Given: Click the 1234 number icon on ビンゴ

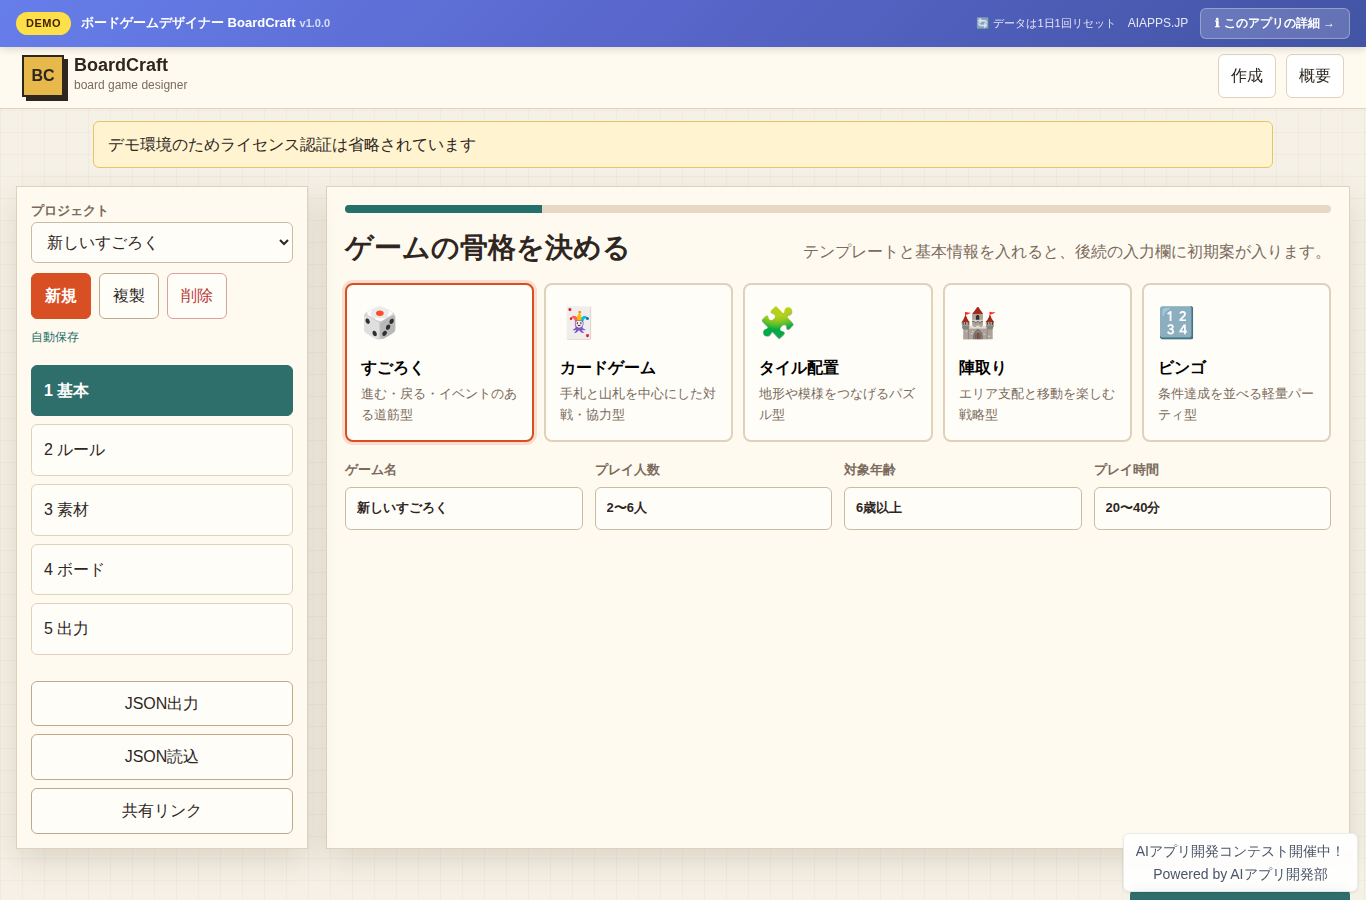Looking at the screenshot, I should (1176, 323).
